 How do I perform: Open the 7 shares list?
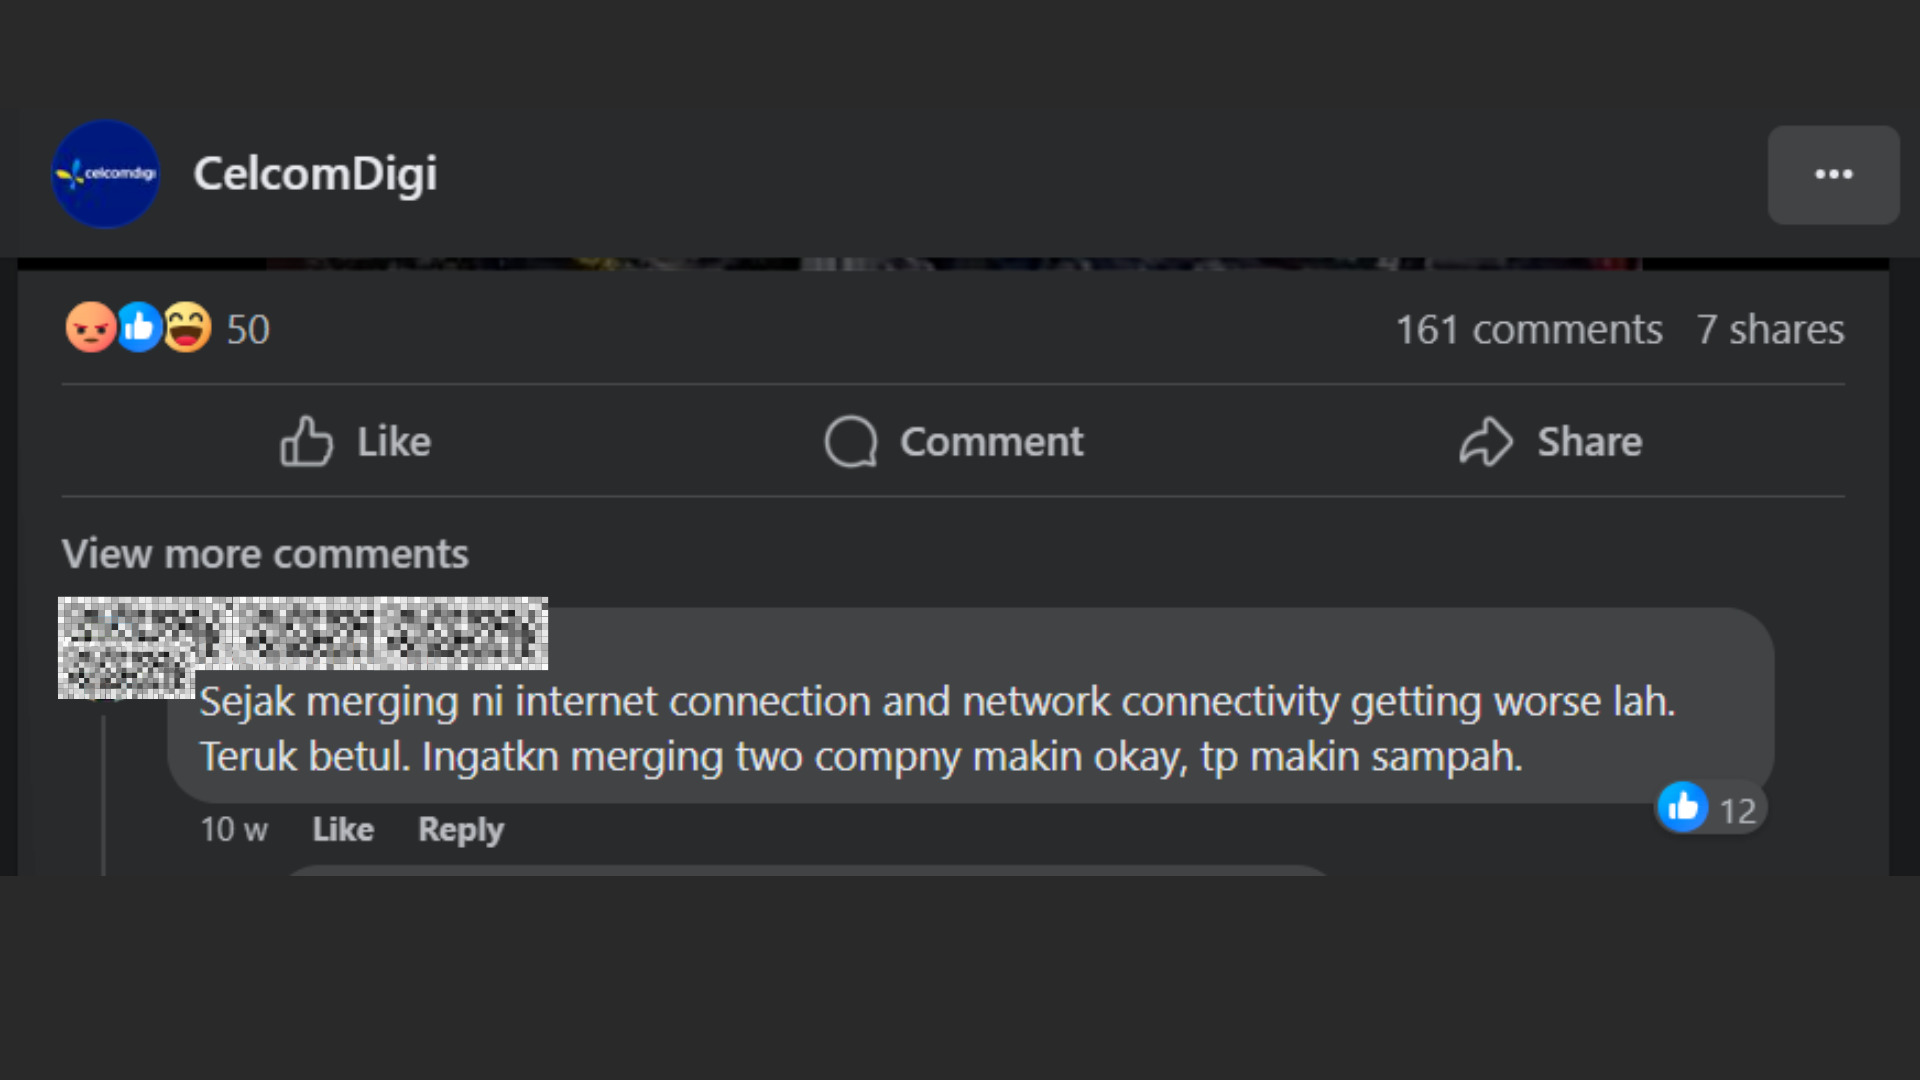click(x=1770, y=330)
